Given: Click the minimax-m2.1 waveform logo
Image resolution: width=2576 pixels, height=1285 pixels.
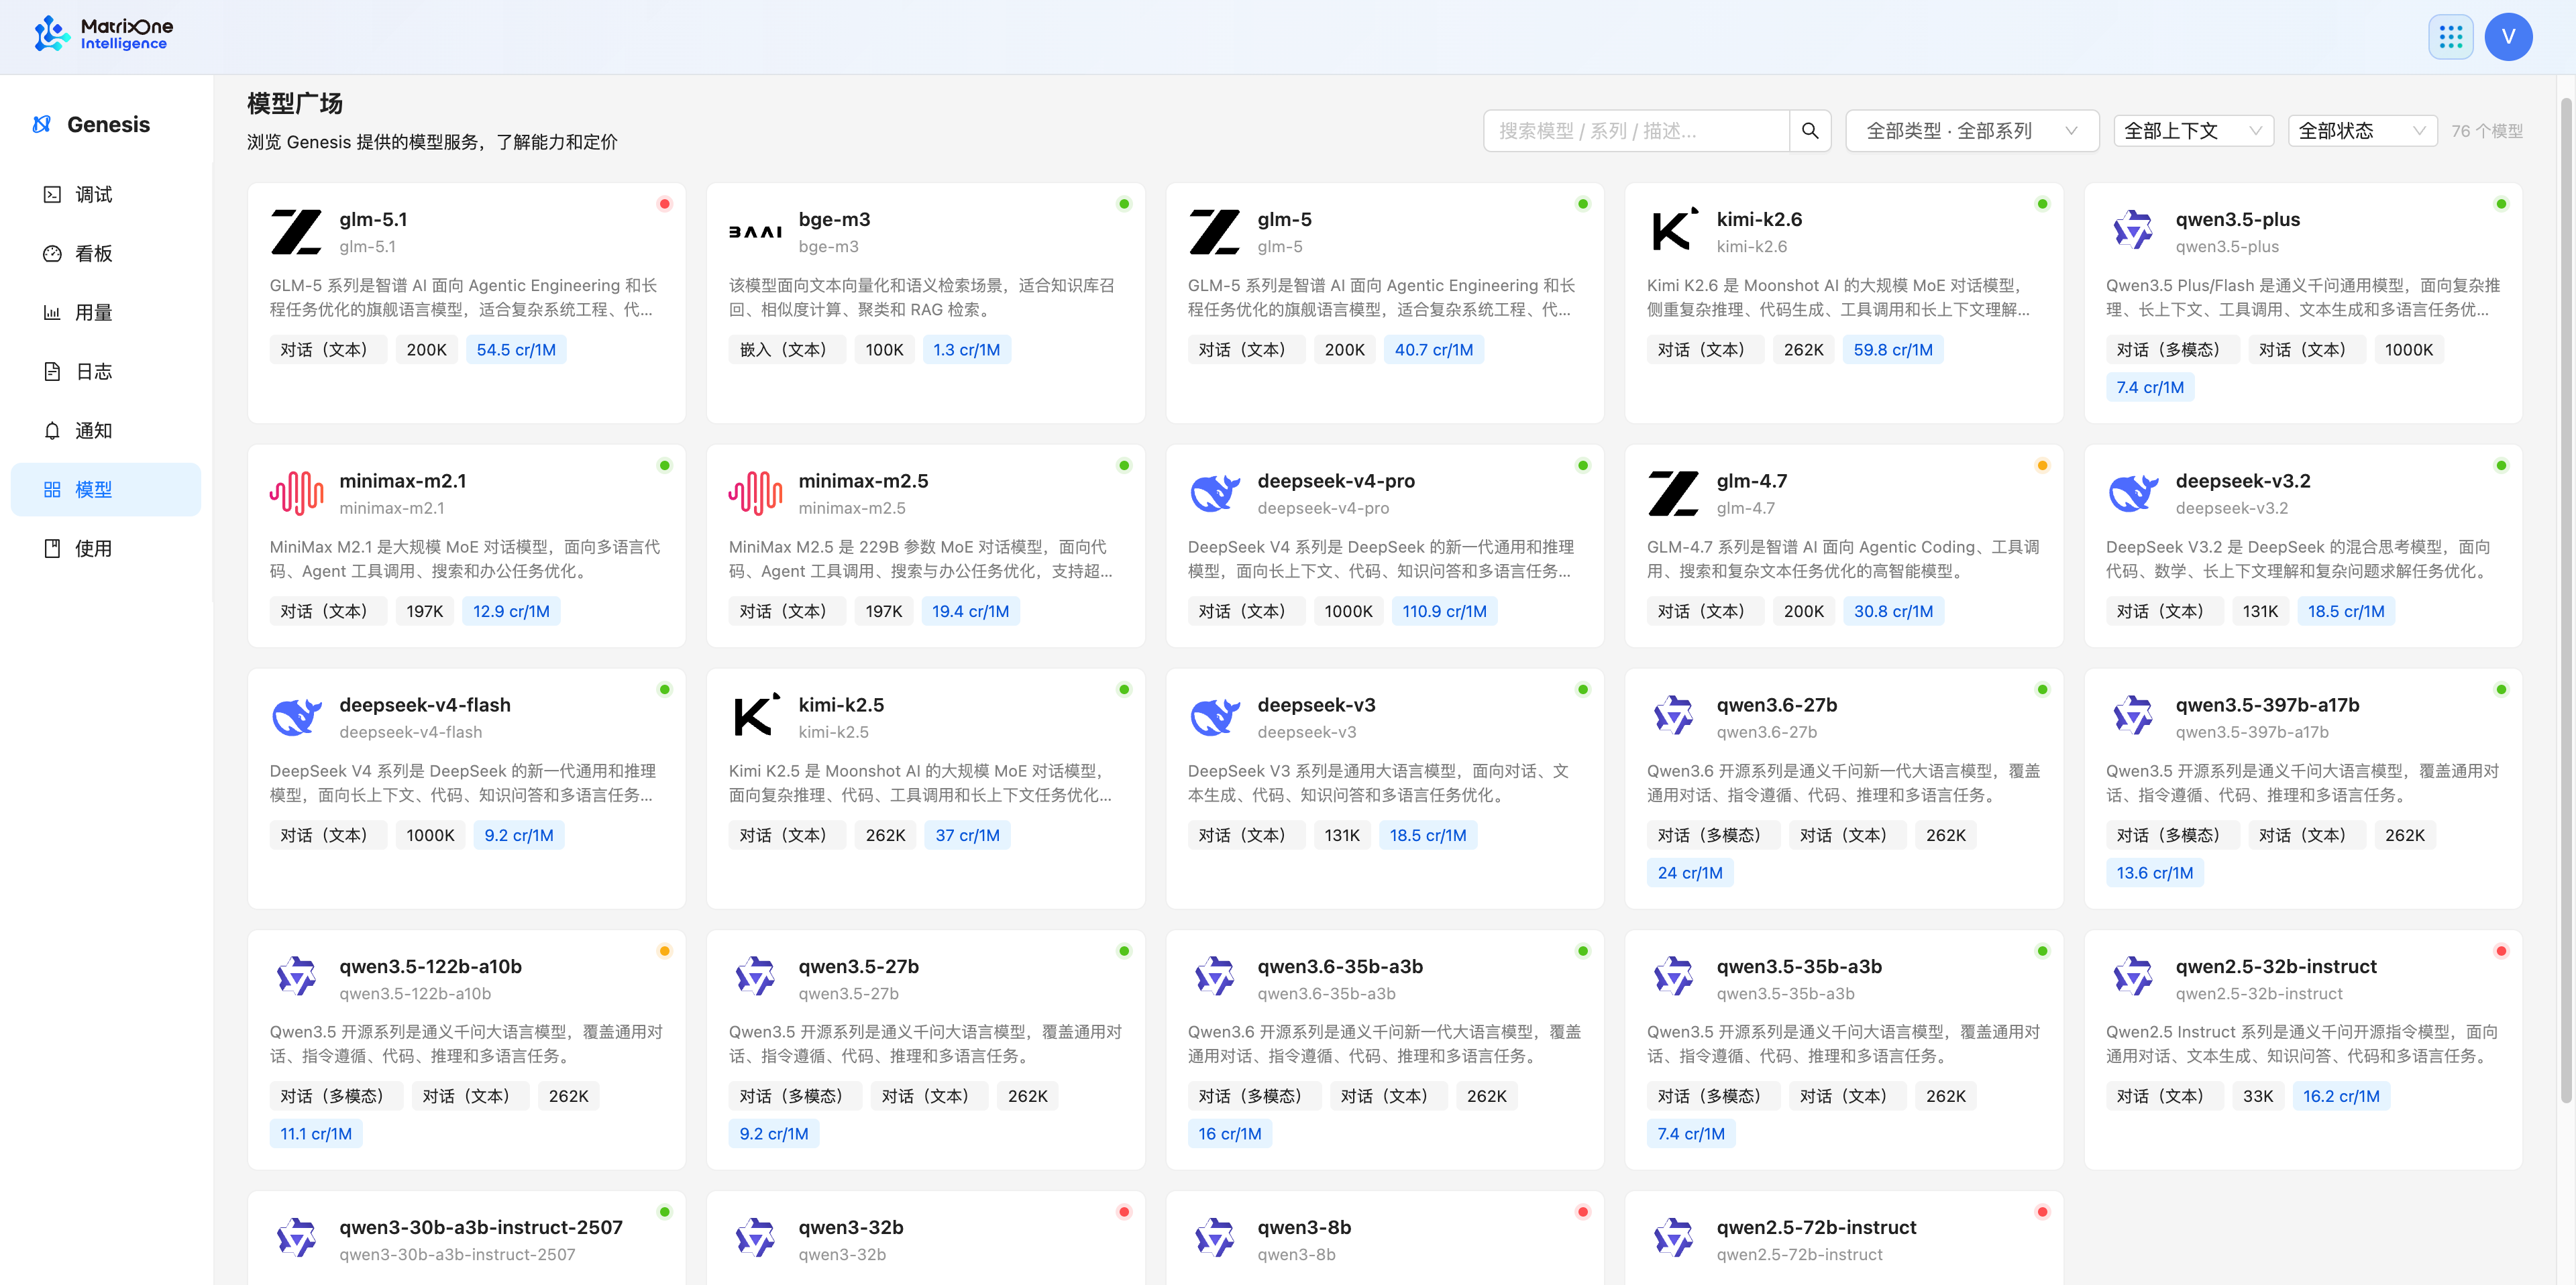Looking at the screenshot, I should [296, 493].
